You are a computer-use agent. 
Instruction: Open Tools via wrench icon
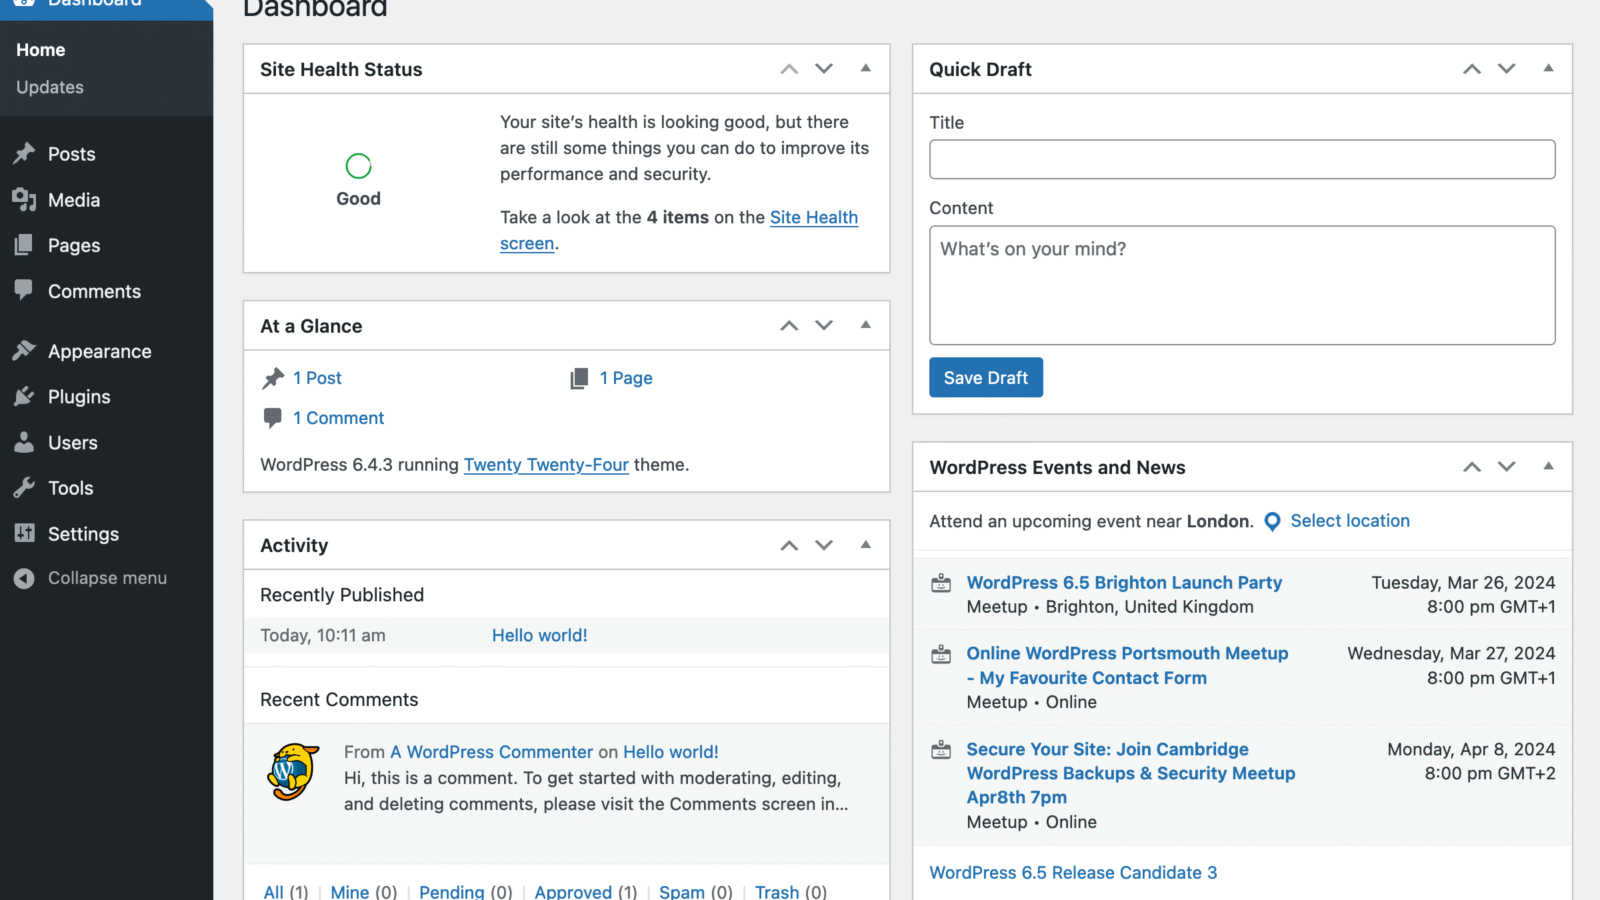click(26, 487)
